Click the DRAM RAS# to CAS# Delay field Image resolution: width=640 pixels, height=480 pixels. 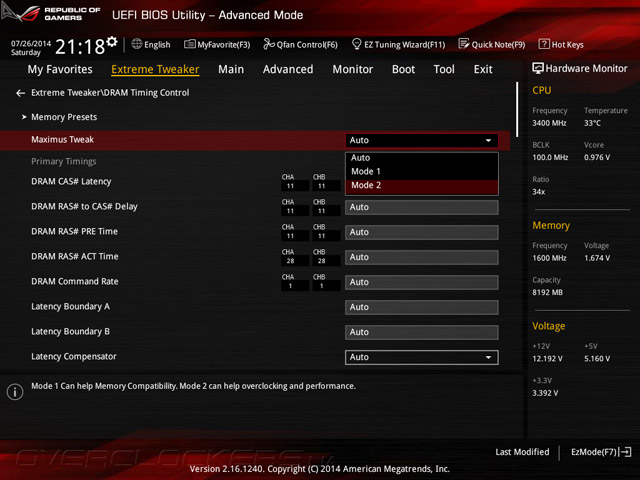[x=422, y=207]
